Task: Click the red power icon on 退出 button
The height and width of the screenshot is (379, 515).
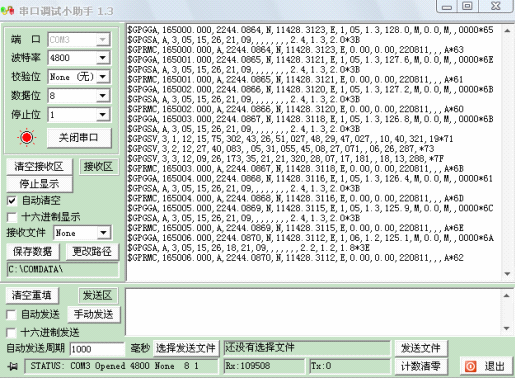Action: [470, 366]
